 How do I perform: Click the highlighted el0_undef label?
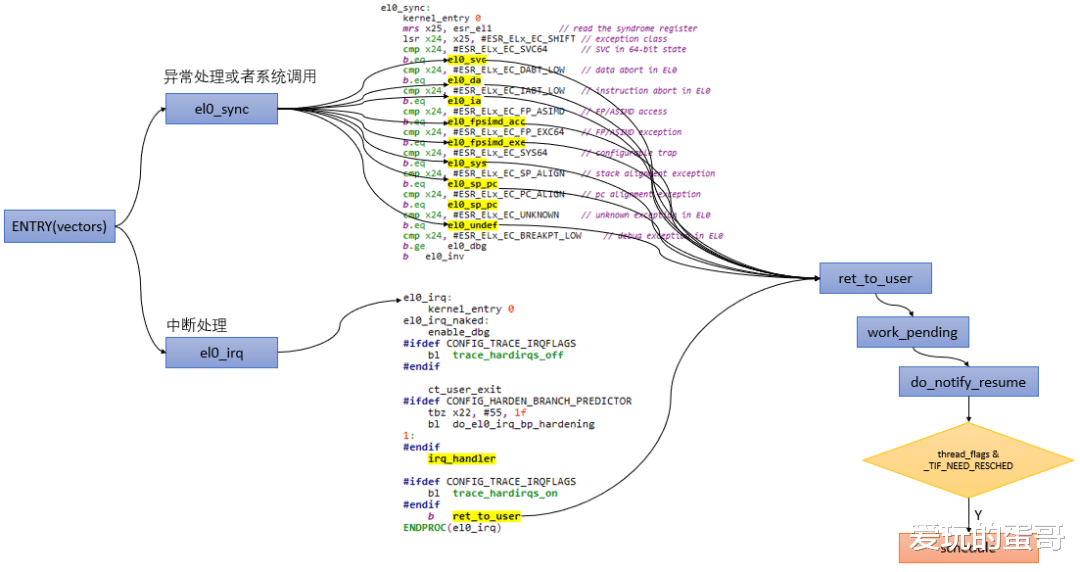pos(472,225)
